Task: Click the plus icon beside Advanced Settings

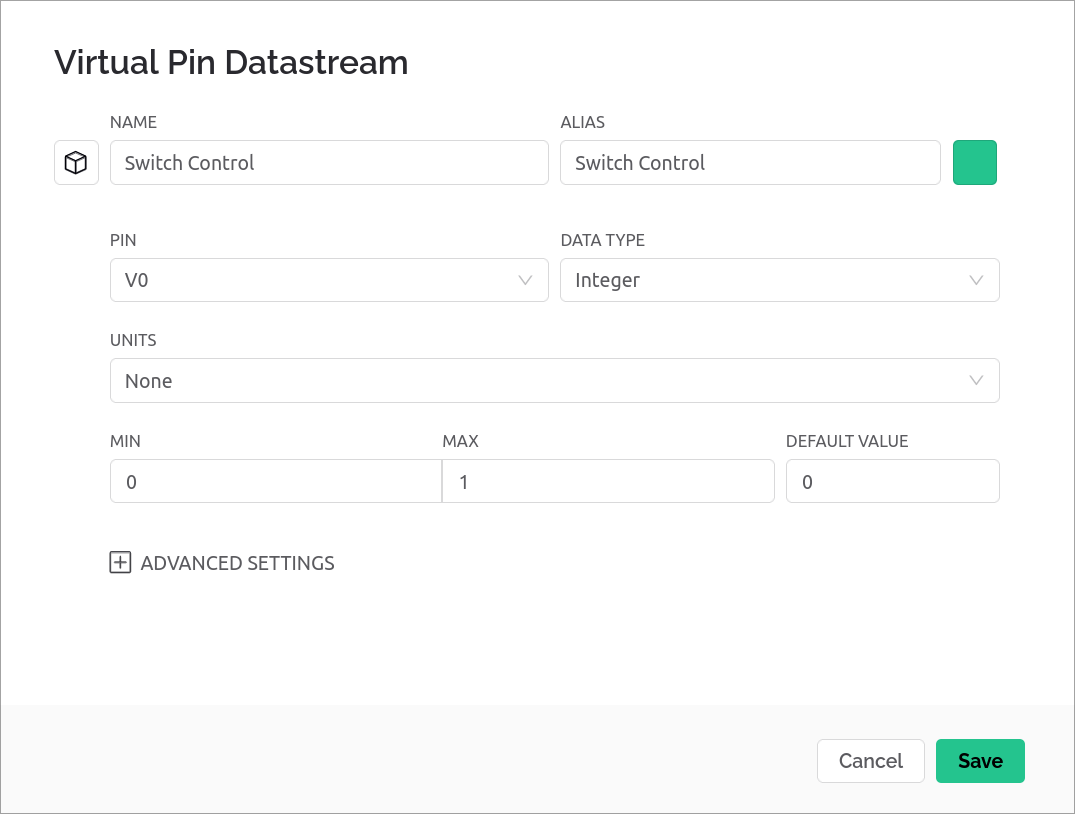Action: point(120,562)
